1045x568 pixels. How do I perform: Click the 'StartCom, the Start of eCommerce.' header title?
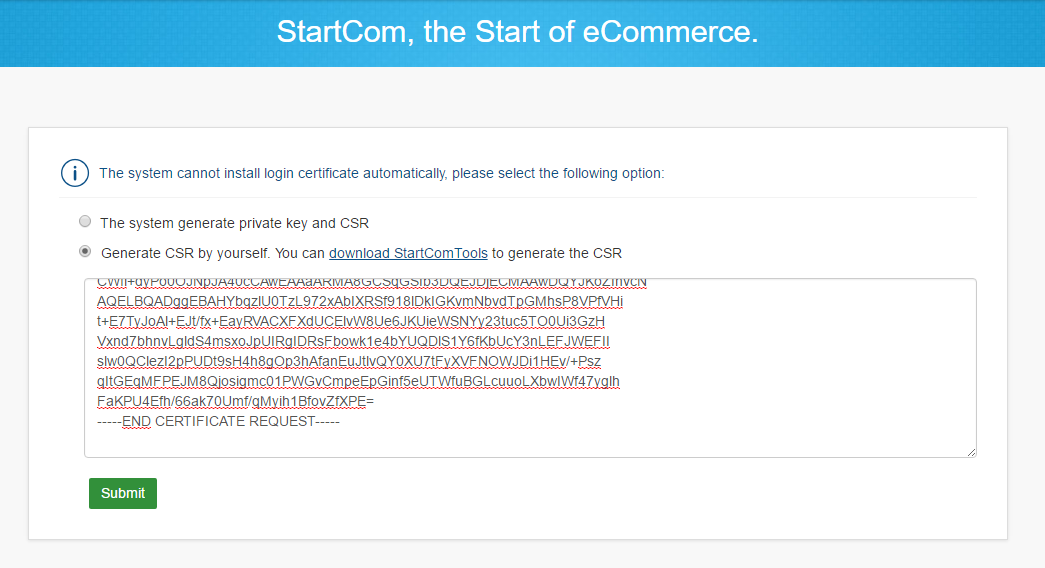(517, 32)
